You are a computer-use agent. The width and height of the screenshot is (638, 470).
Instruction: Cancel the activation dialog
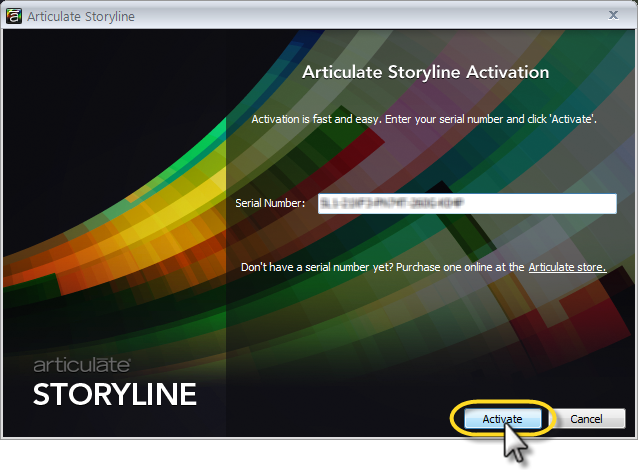(x=586, y=419)
